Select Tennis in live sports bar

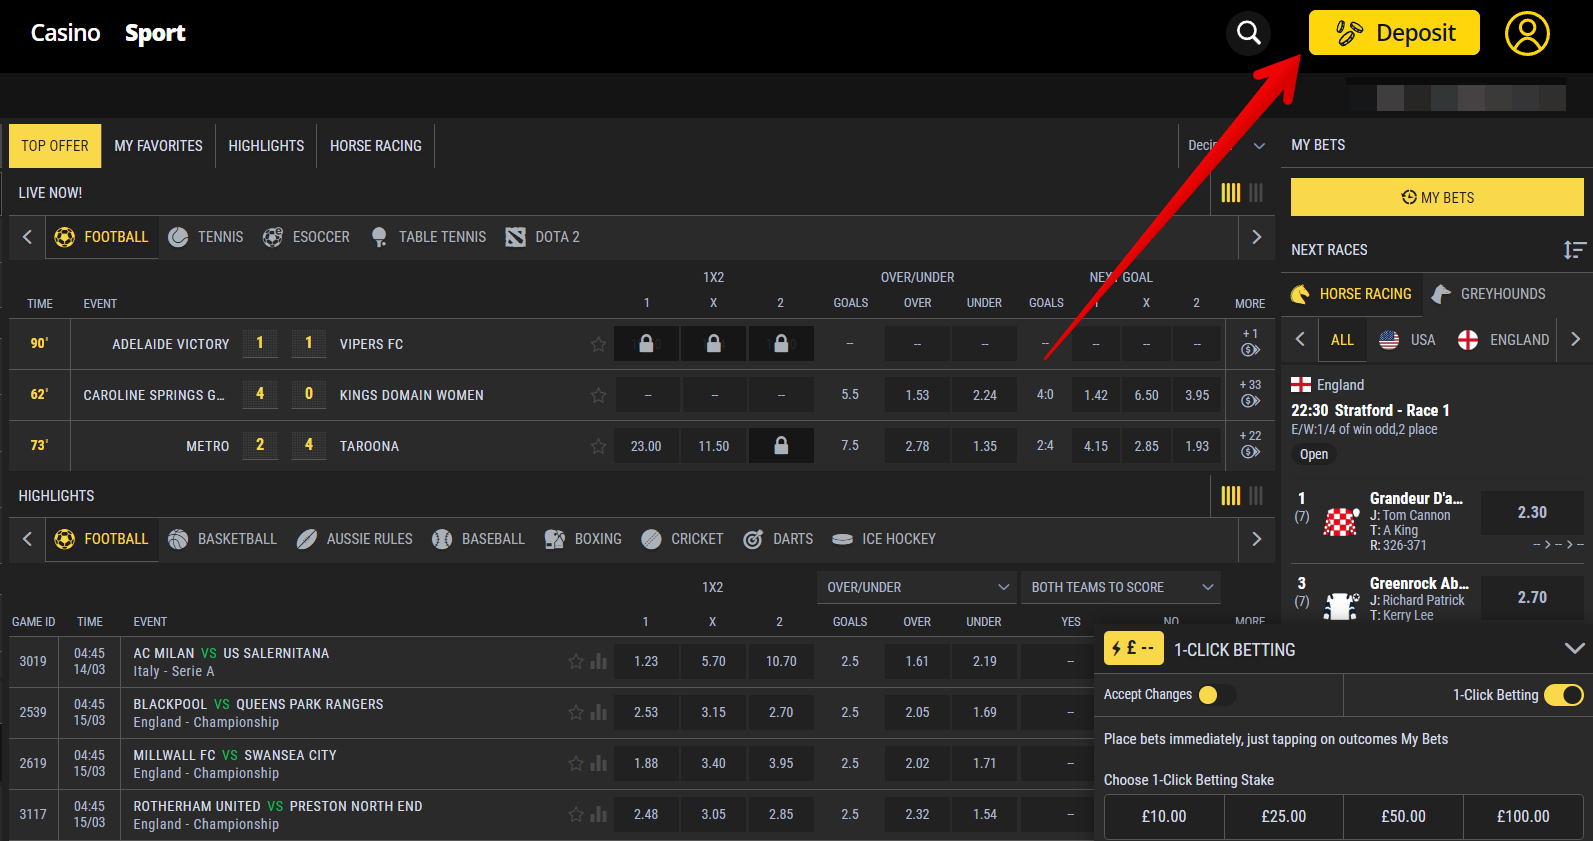pos(206,237)
